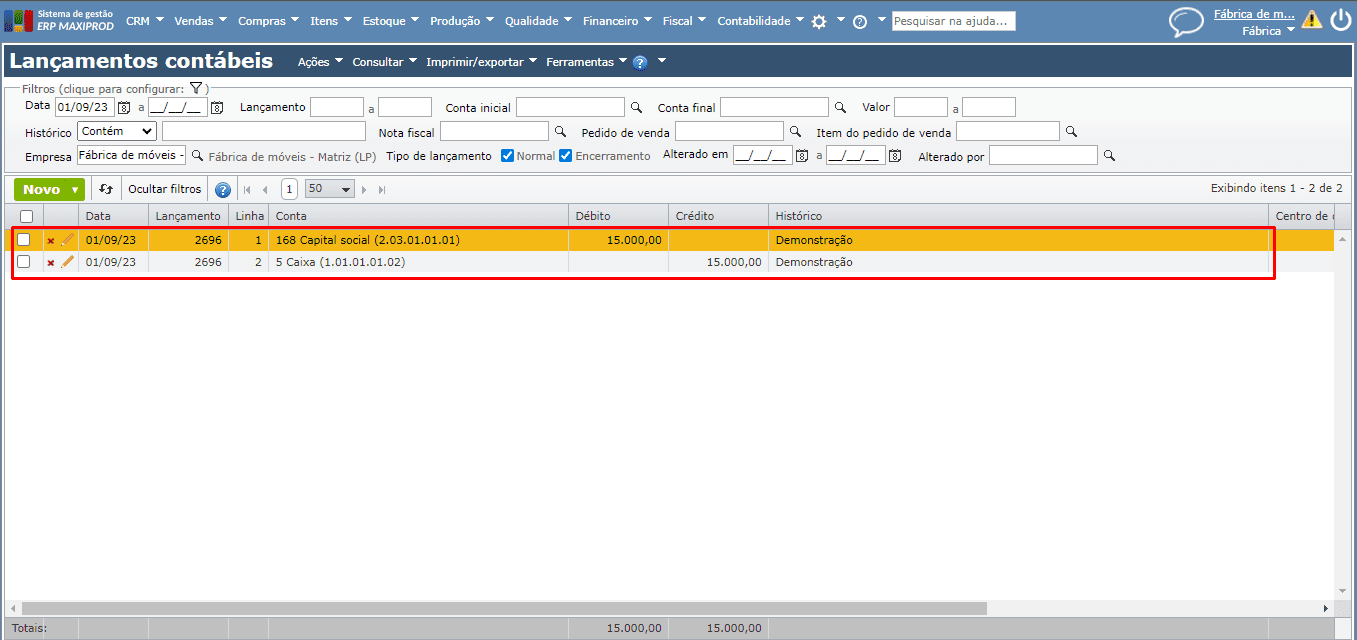This screenshot has width=1357, height=640.
Task: Edit the Caixa line with pencil
Action: point(68,262)
